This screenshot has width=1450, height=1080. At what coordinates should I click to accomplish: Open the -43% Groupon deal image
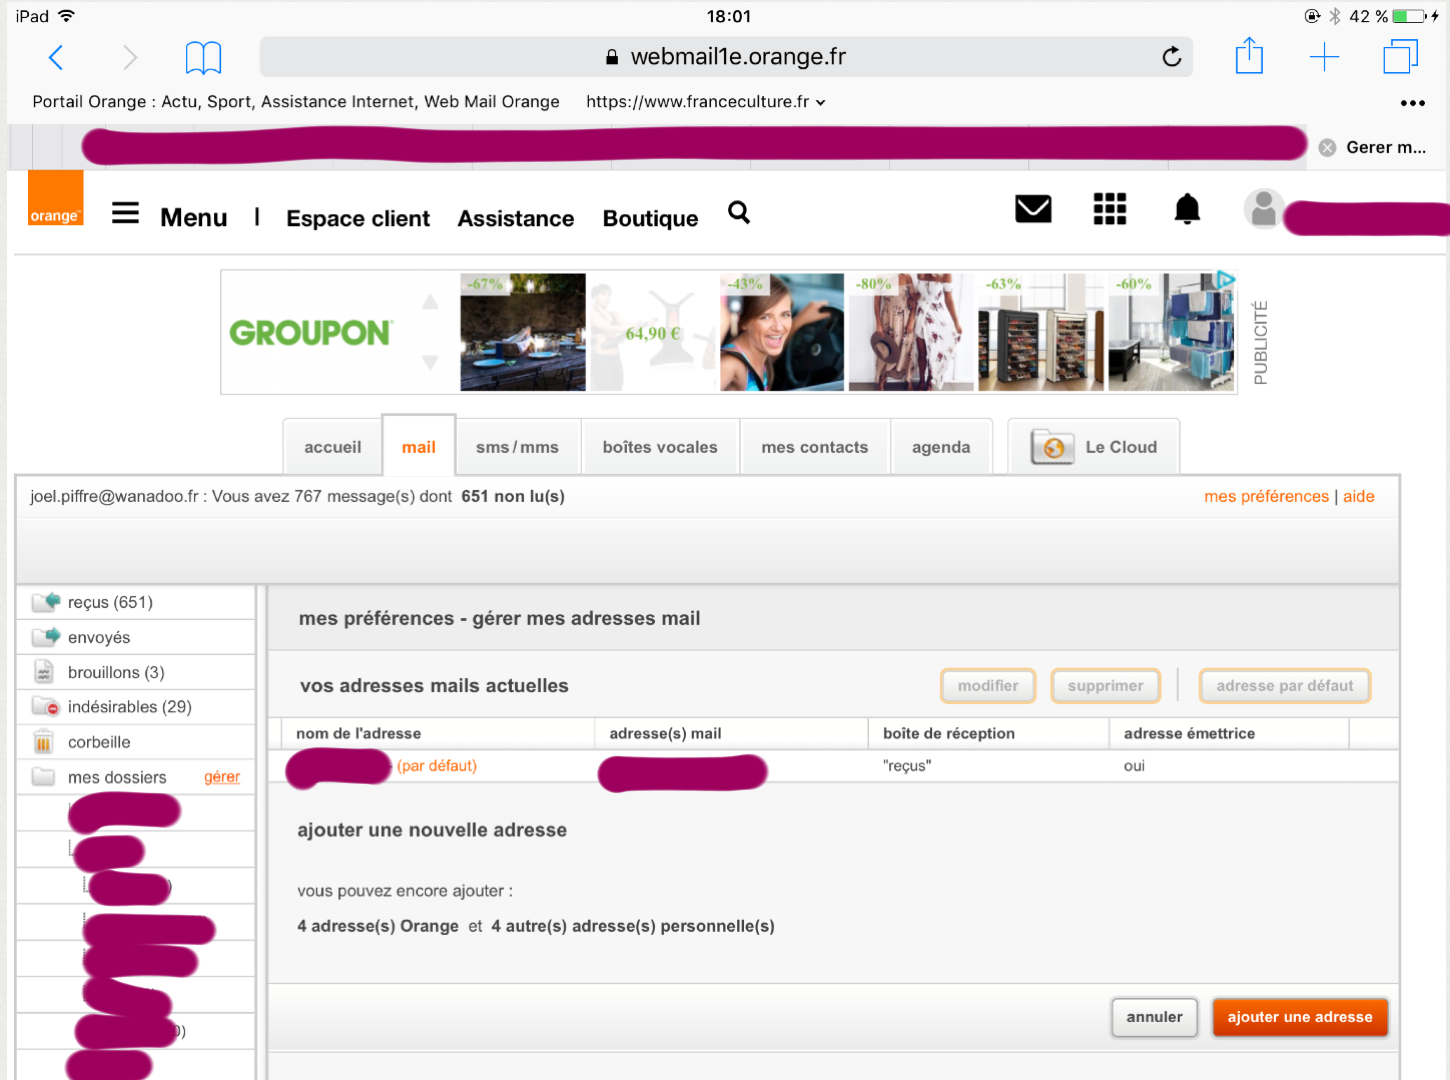click(x=782, y=332)
